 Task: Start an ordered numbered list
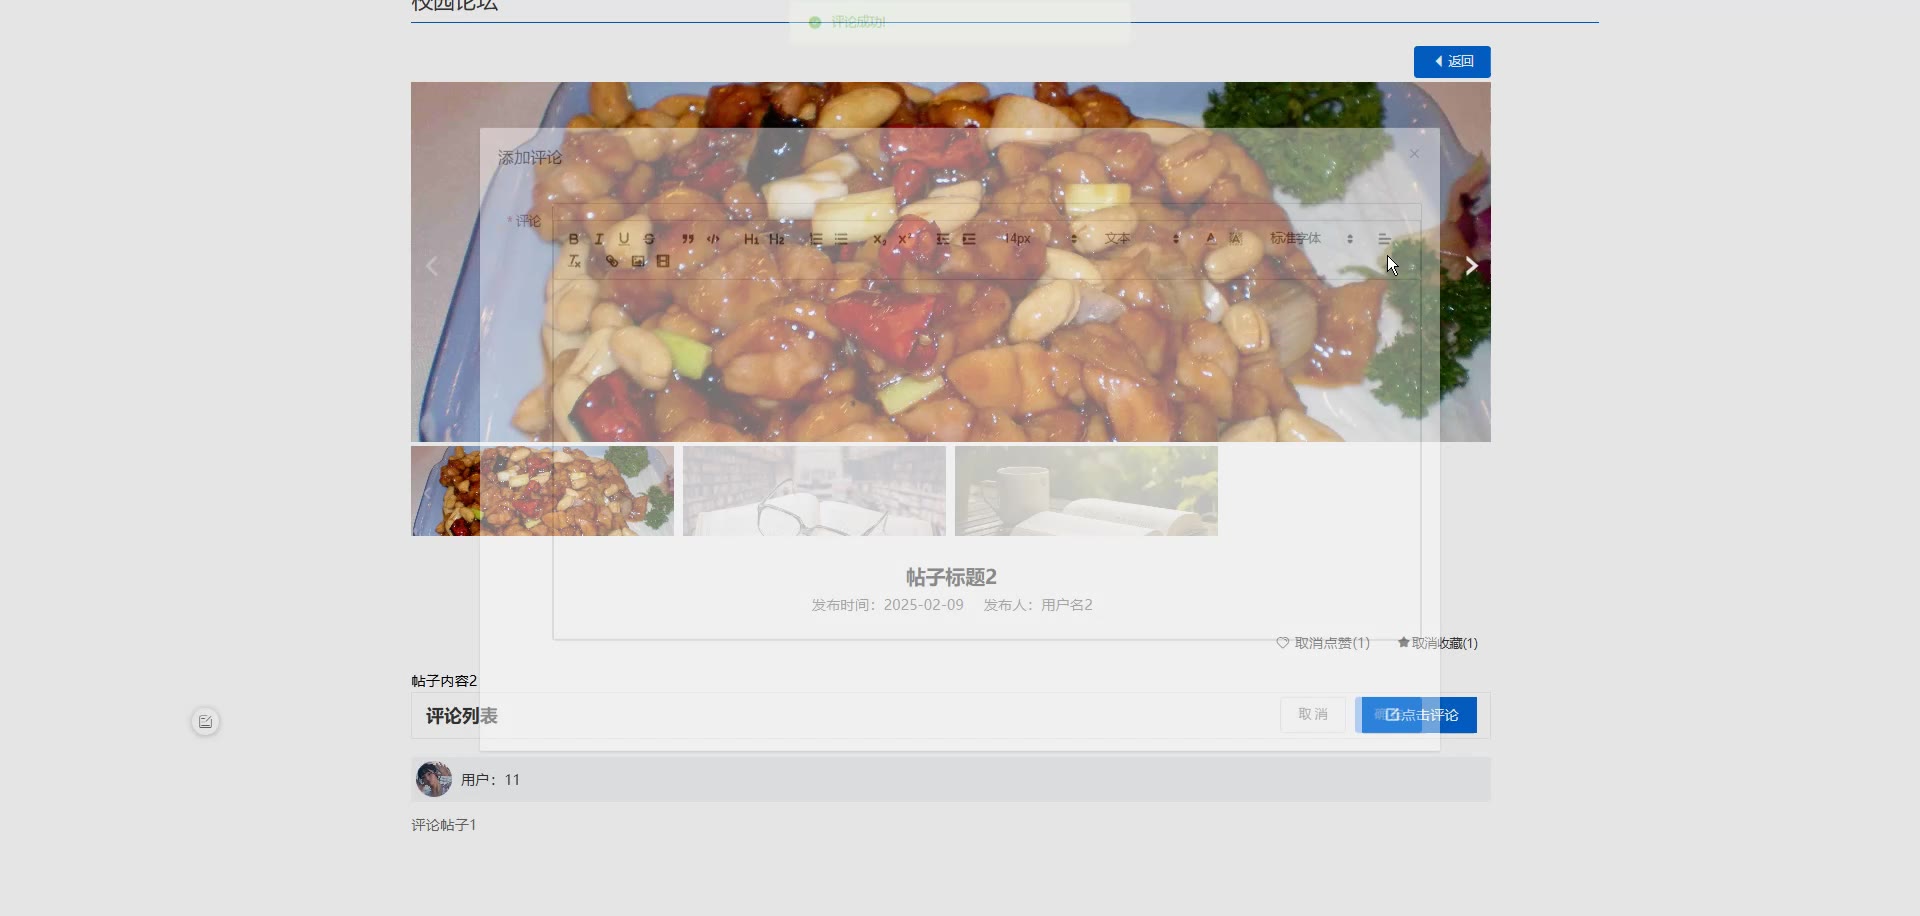(816, 239)
